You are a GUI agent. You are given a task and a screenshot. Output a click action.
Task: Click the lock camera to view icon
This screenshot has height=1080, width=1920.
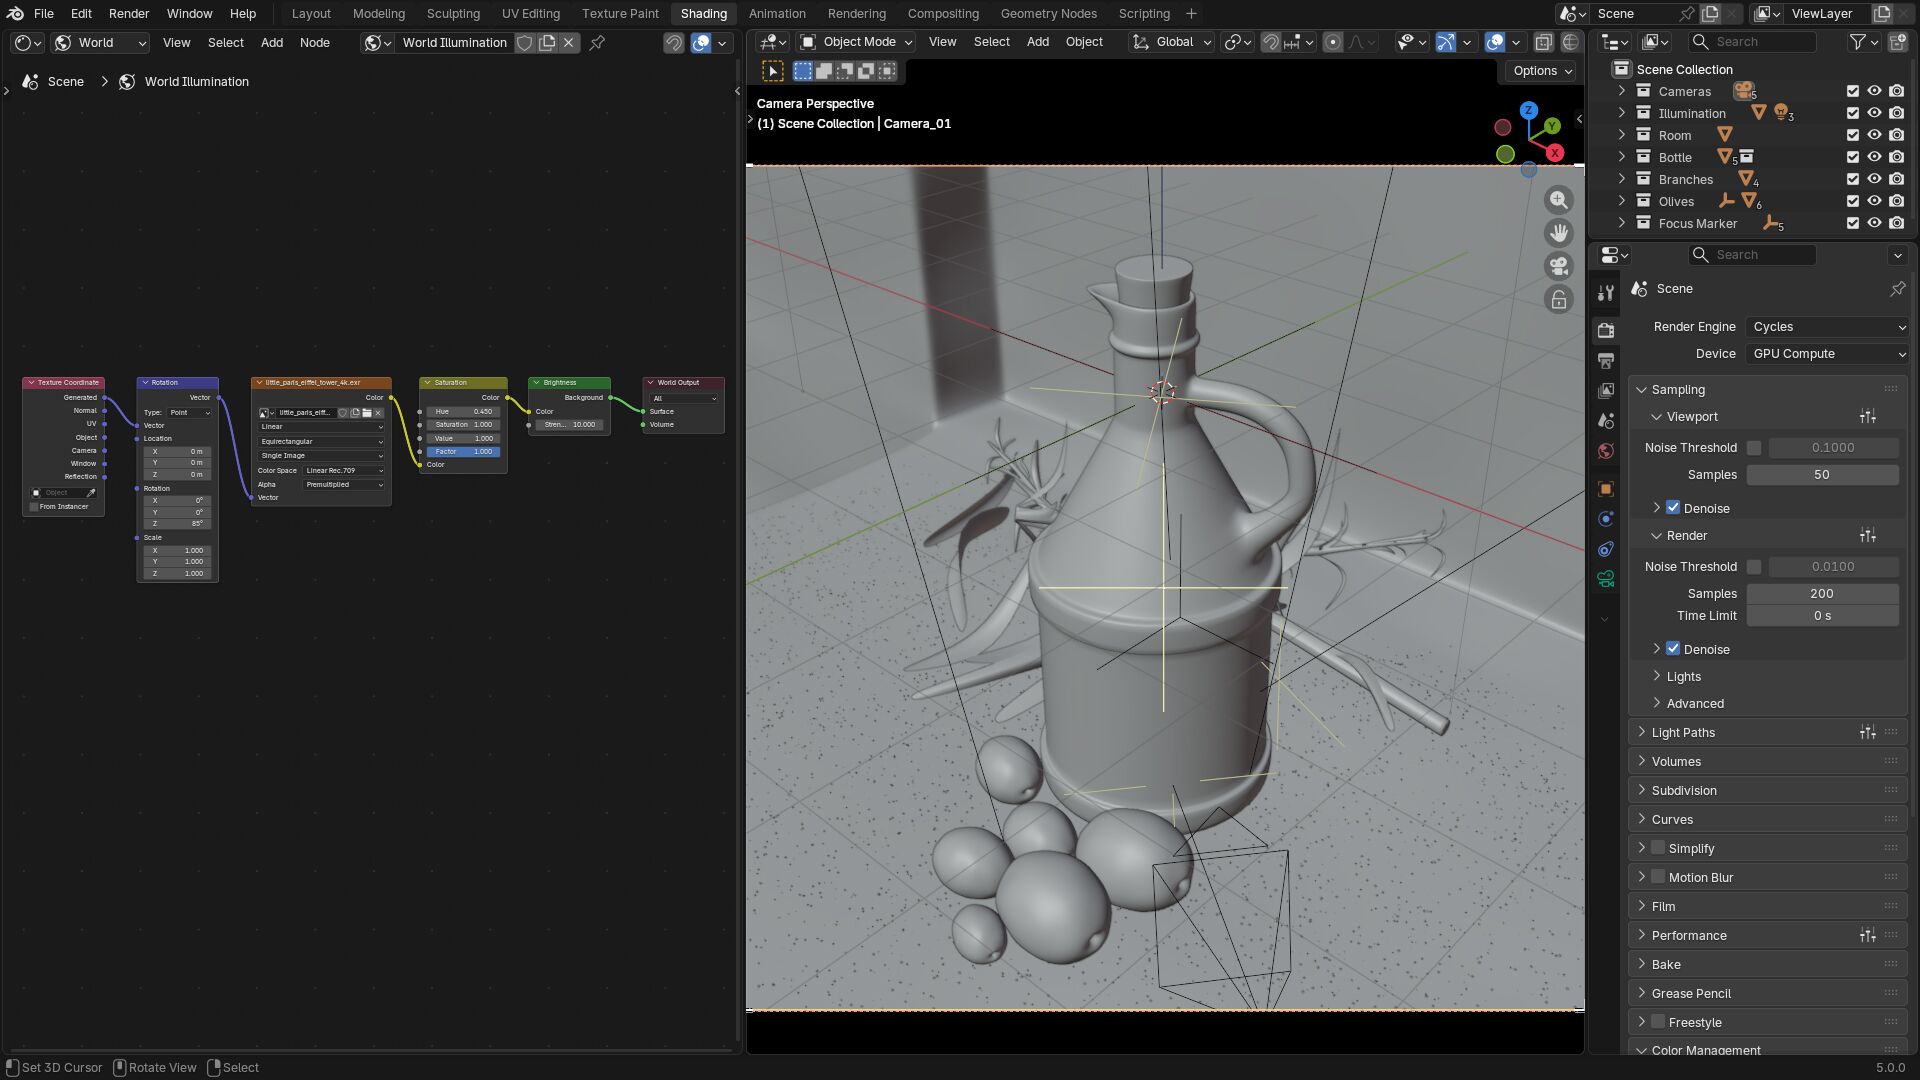click(x=1559, y=299)
